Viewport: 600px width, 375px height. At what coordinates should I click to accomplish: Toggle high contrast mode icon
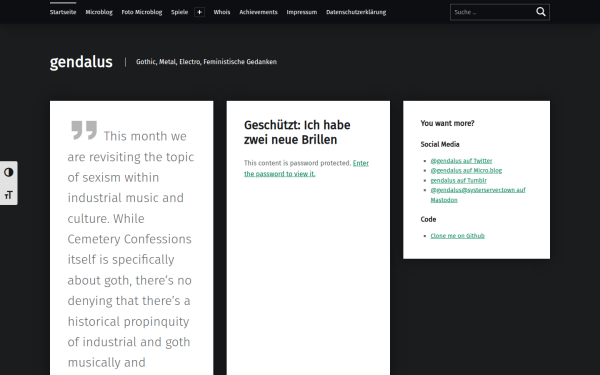(x=8, y=173)
